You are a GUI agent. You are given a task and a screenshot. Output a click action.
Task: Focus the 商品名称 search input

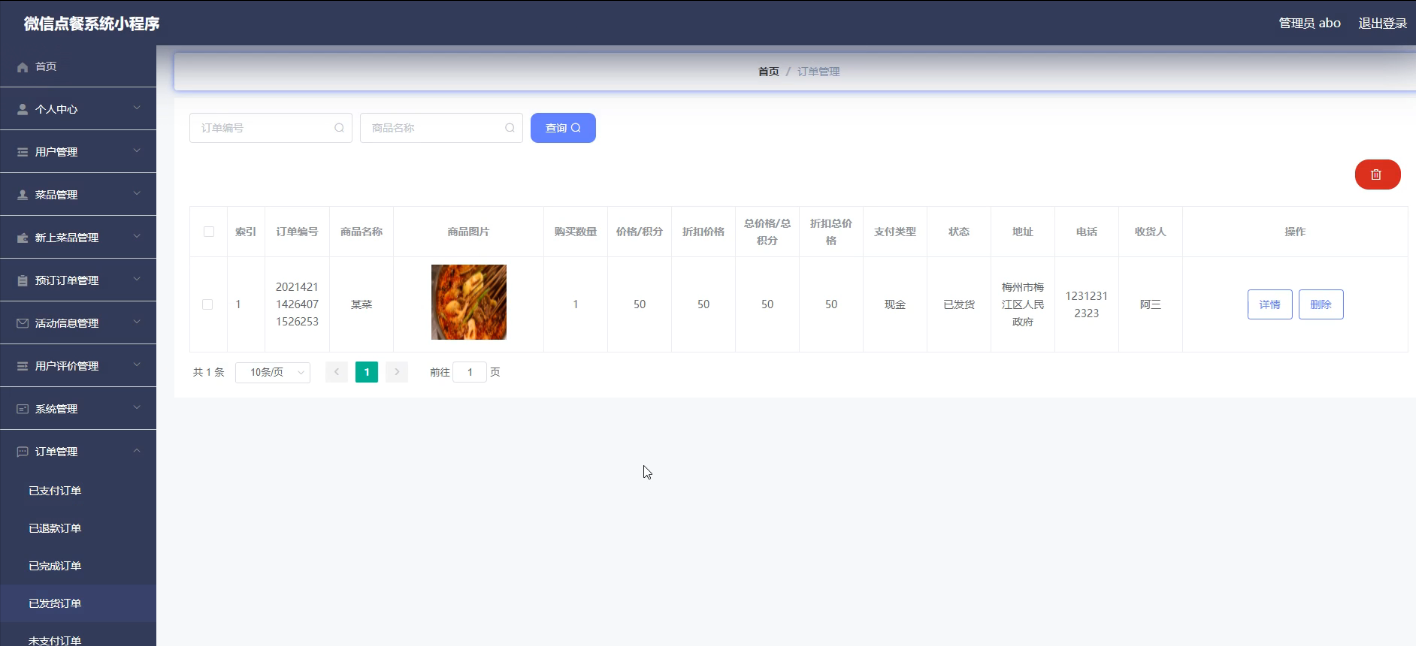pos(441,128)
